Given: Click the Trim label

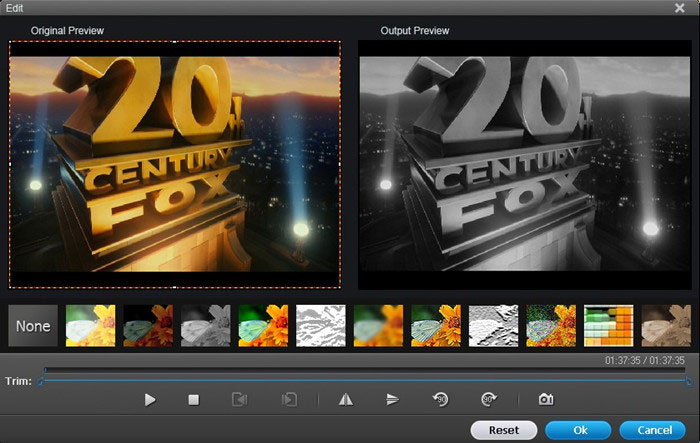Looking at the screenshot, I should (x=18, y=381).
